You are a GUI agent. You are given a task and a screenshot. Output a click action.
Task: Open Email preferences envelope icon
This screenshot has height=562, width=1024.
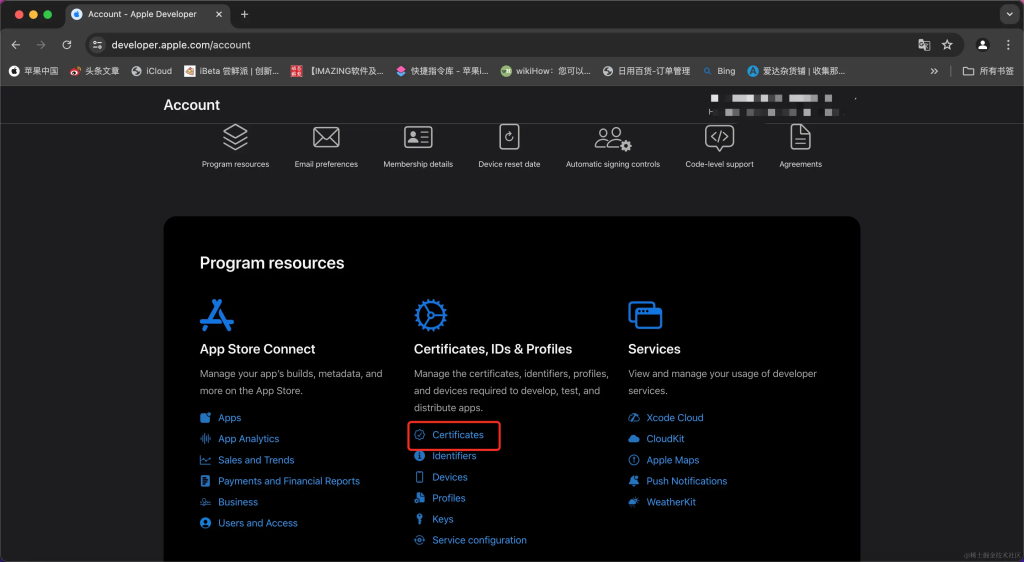[326, 137]
